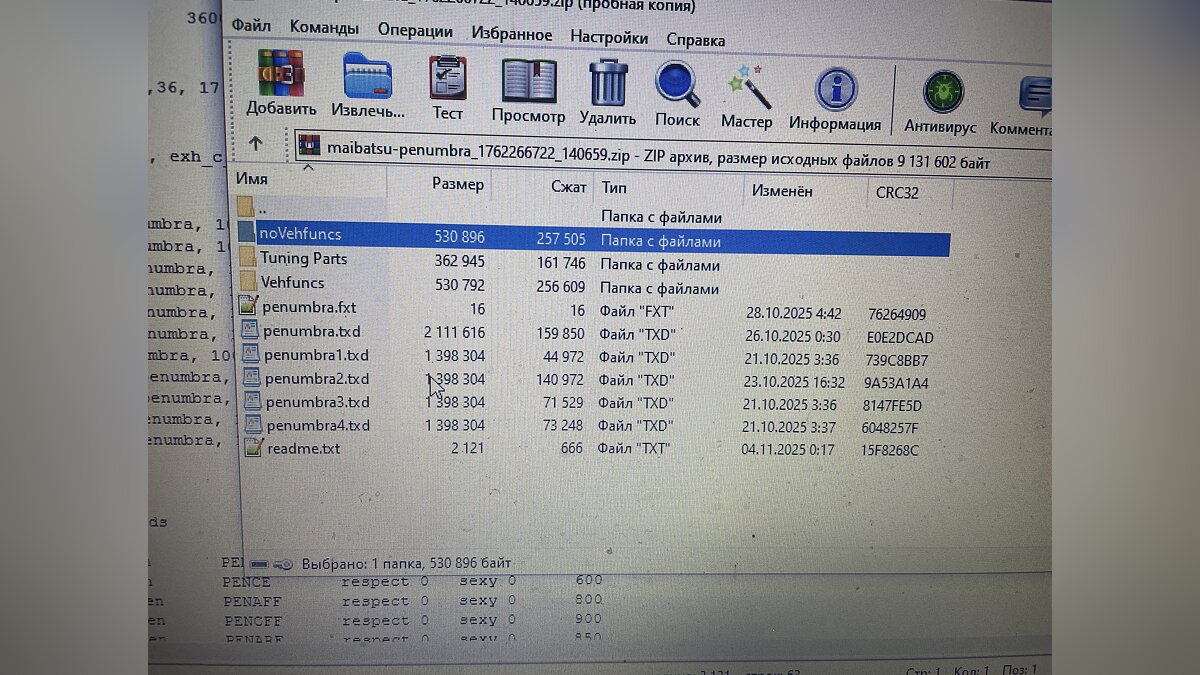The height and width of the screenshot is (675, 1200).
Task: Open the Поиск (Find) magnifier icon
Action: [x=677, y=86]
